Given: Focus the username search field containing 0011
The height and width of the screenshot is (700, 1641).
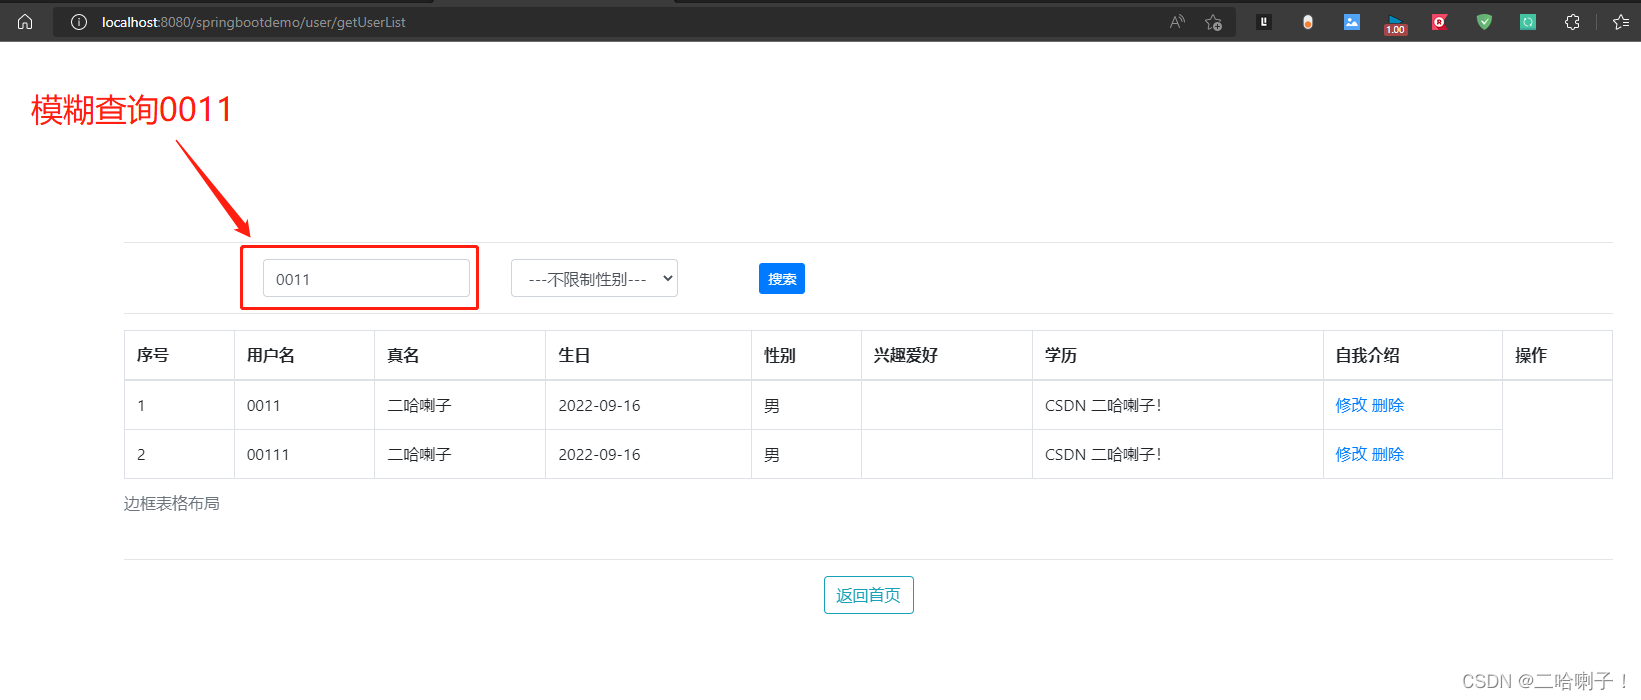Looking at the screenshot, I should (x=366, y=278).
